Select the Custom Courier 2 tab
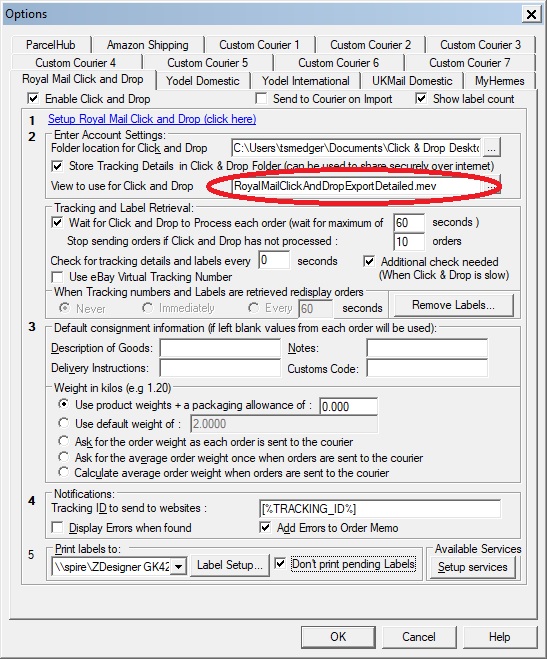Screen dimensions: 547x659 (370, 45)
